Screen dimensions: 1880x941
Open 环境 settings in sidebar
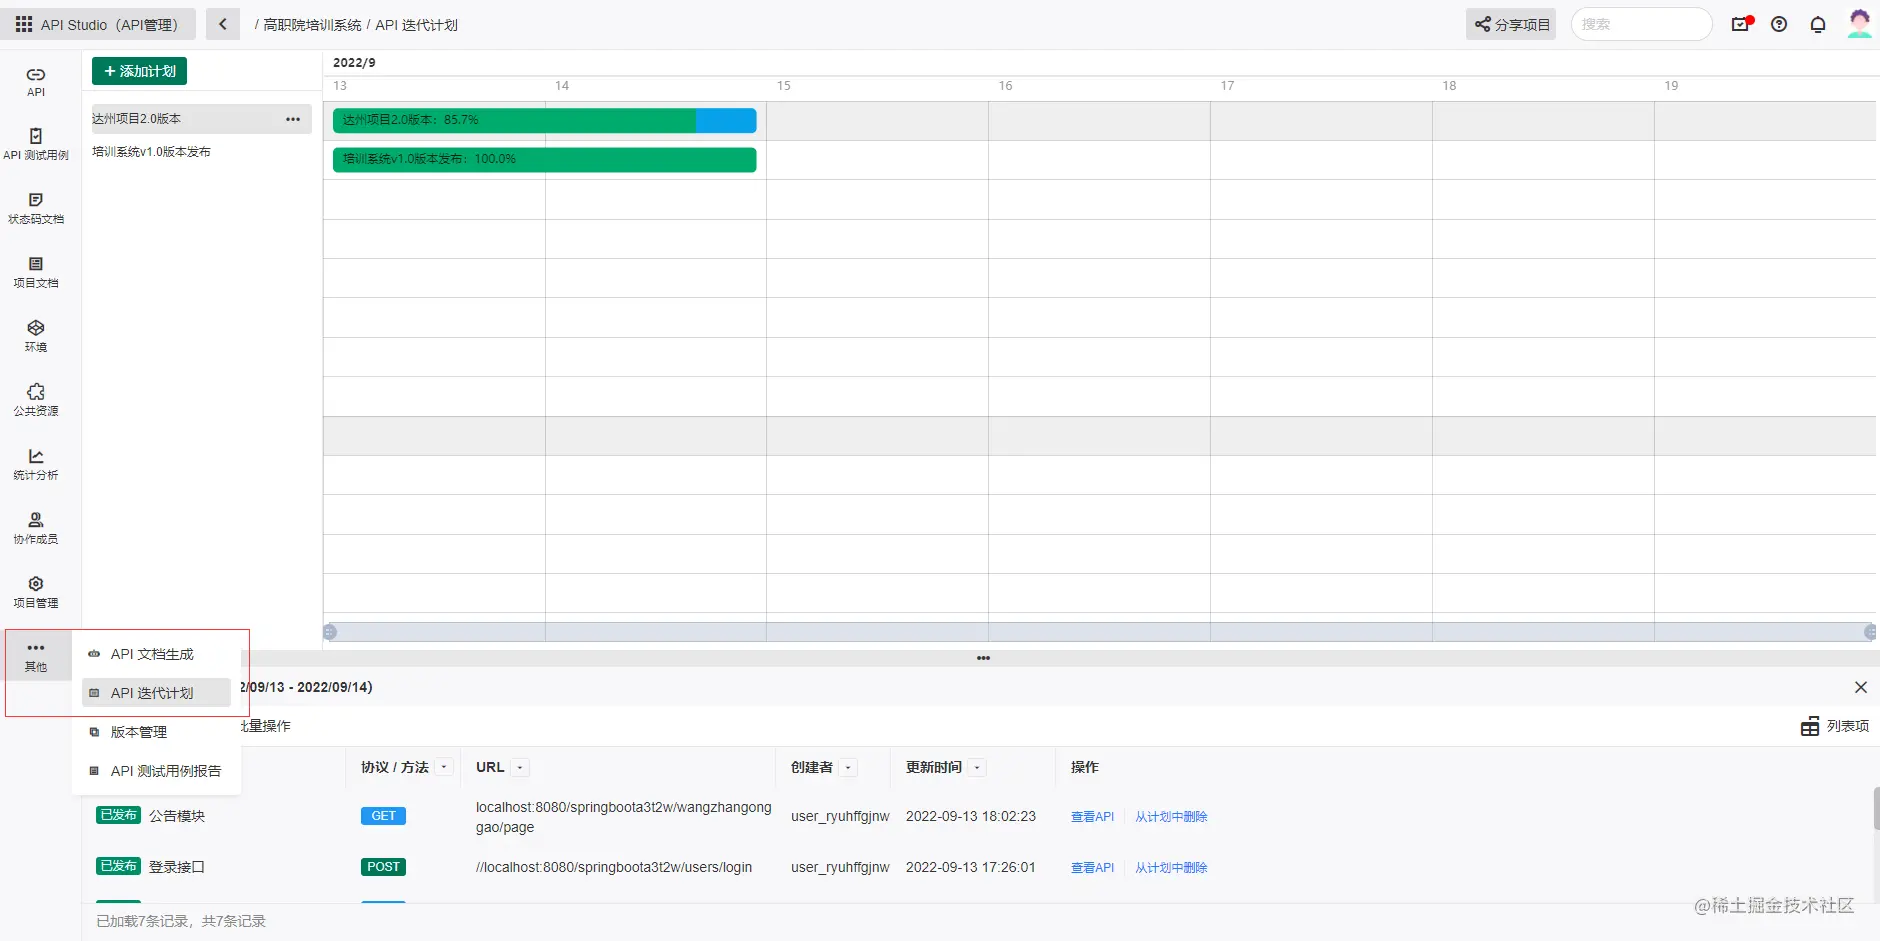(36, 337)
